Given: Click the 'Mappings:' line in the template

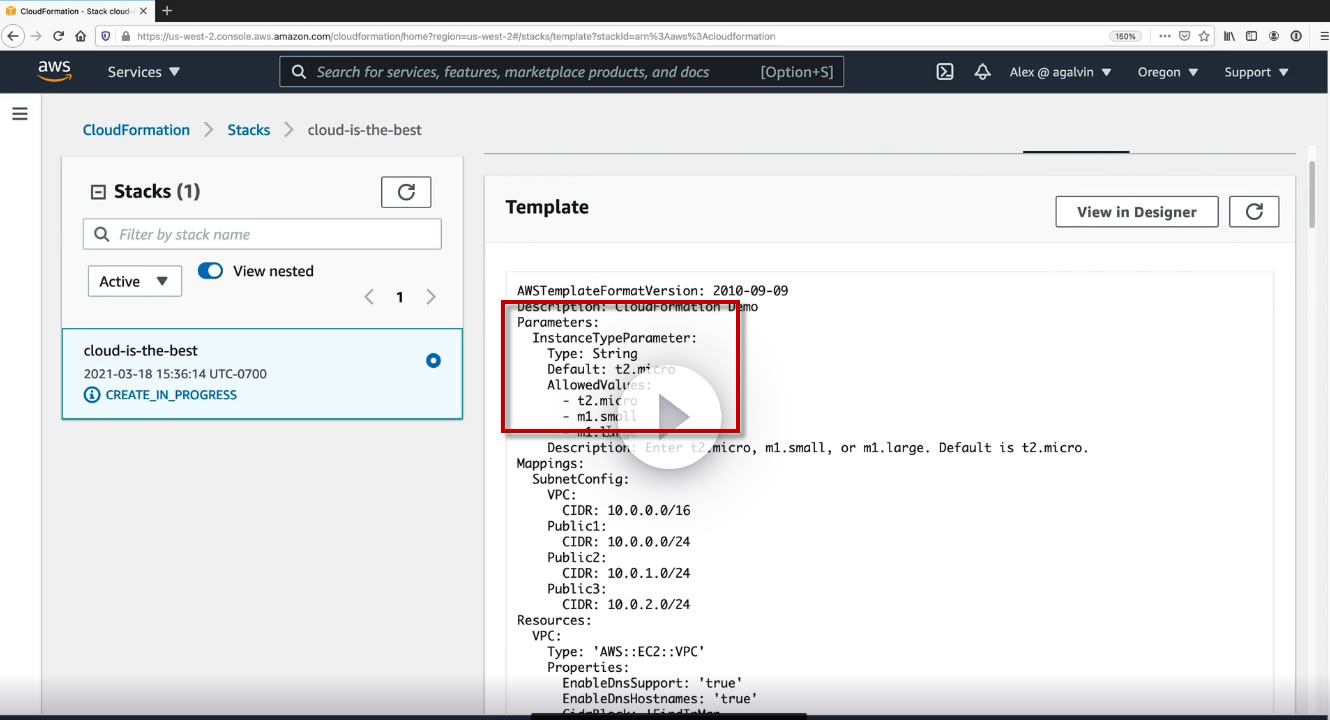Looking at the screenshot, I should 550,464.
